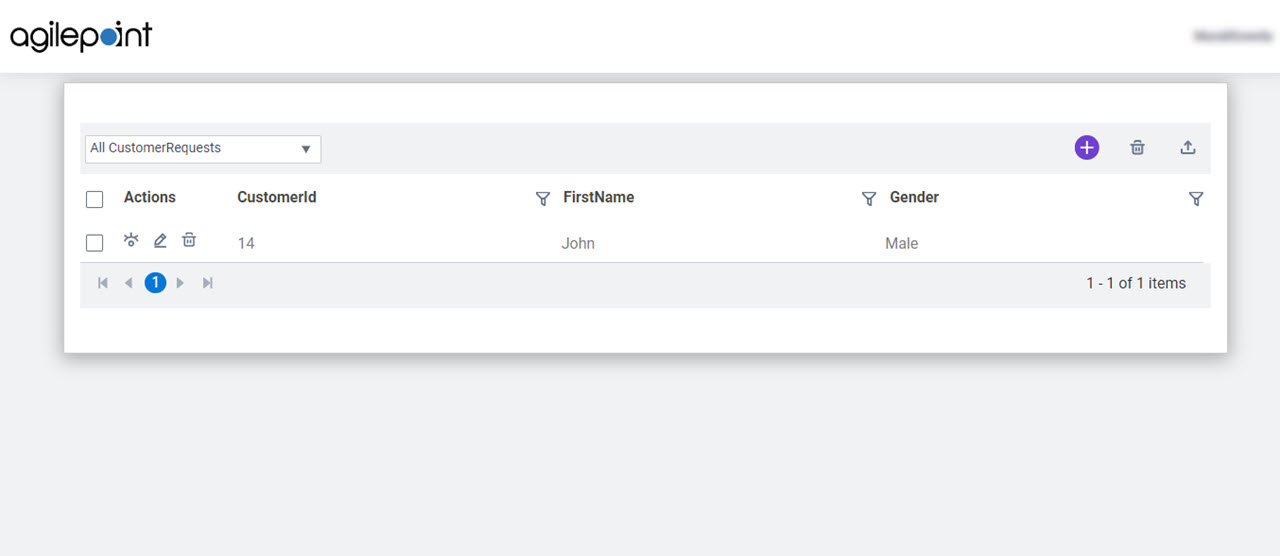Screen dimensions: 1280x556
Task: Click the row delete trash icon for John
Action: click(189, 240)
